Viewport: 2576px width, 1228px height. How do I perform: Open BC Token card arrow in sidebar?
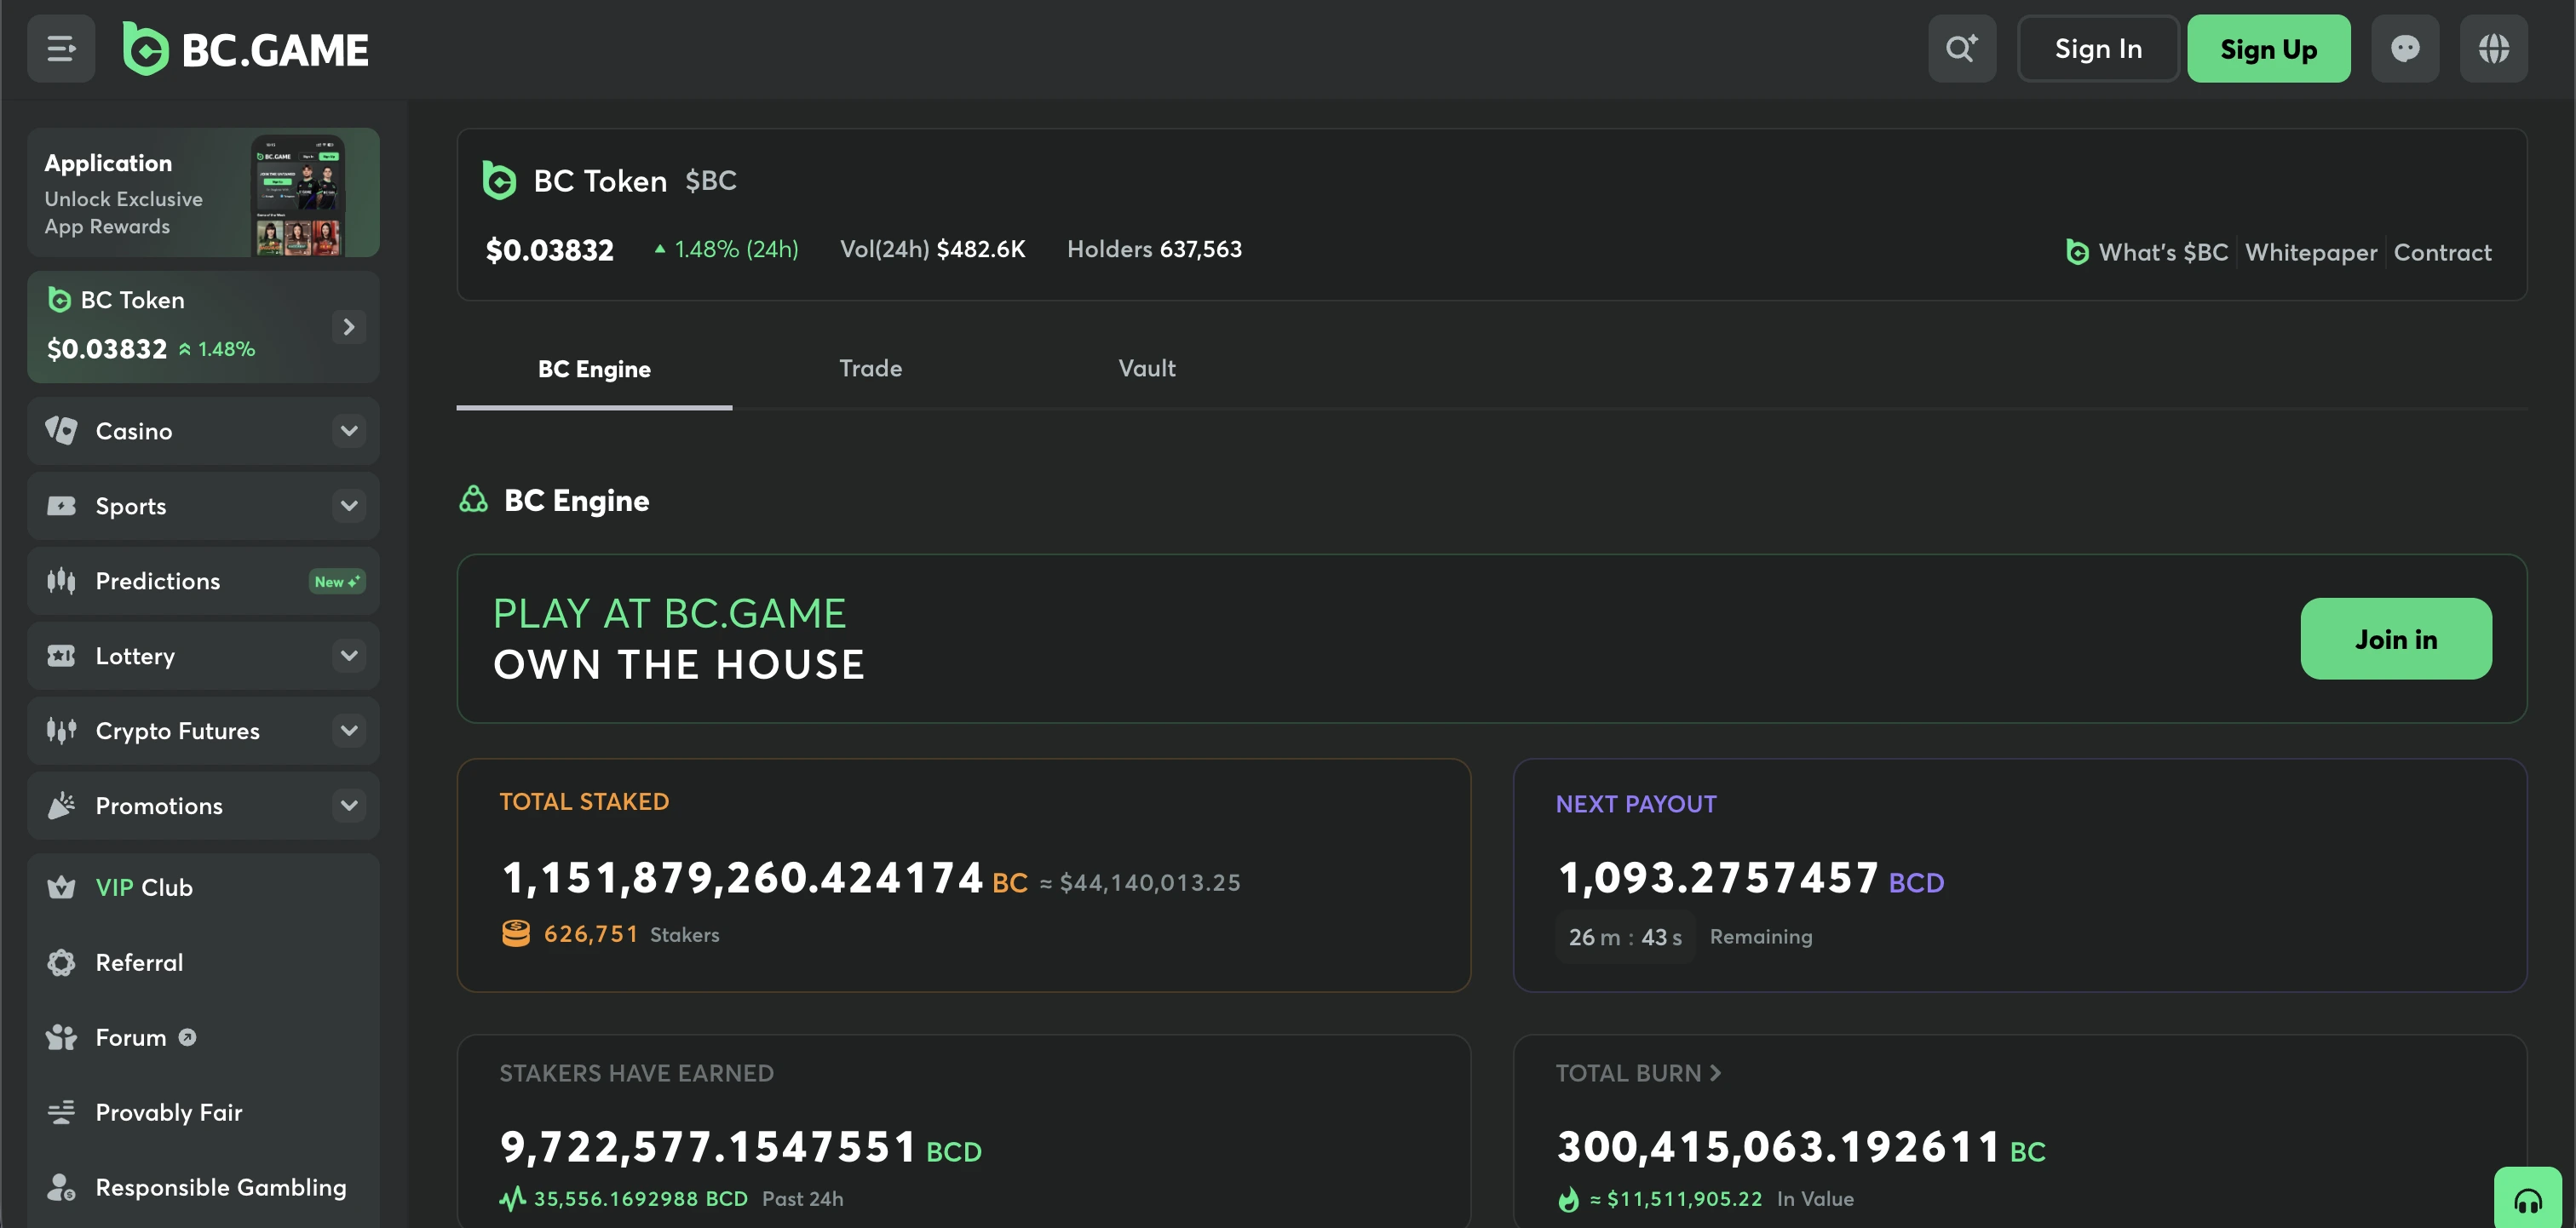click(349, 327)
